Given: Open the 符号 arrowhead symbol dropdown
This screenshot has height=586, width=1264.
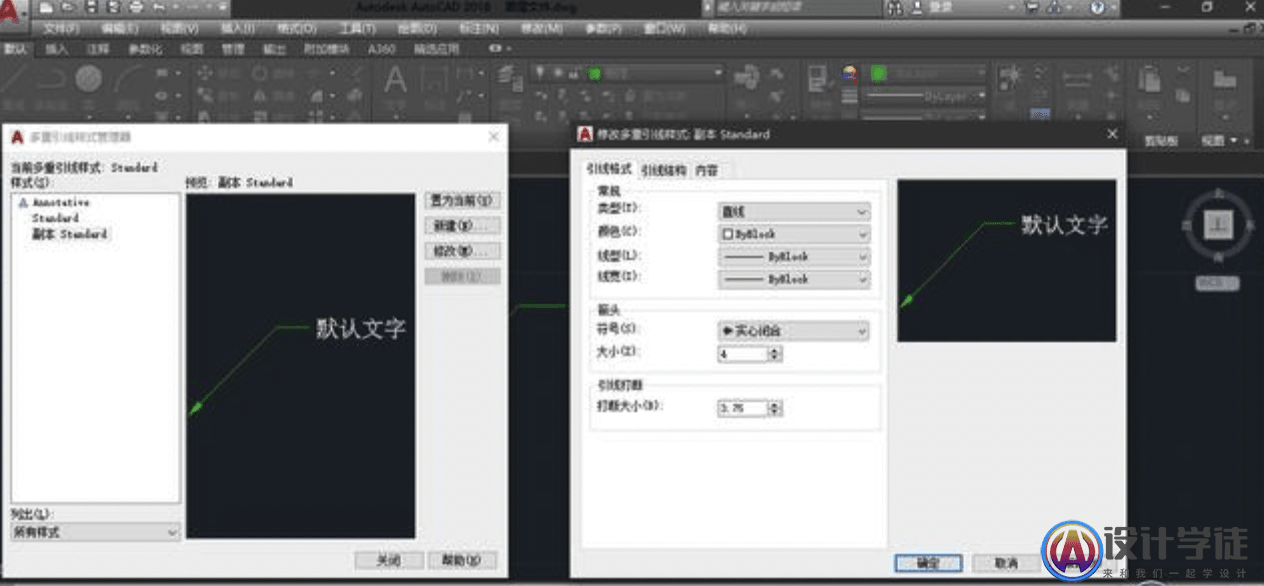Looking at the screenshot, I should [x=794, y=330].
